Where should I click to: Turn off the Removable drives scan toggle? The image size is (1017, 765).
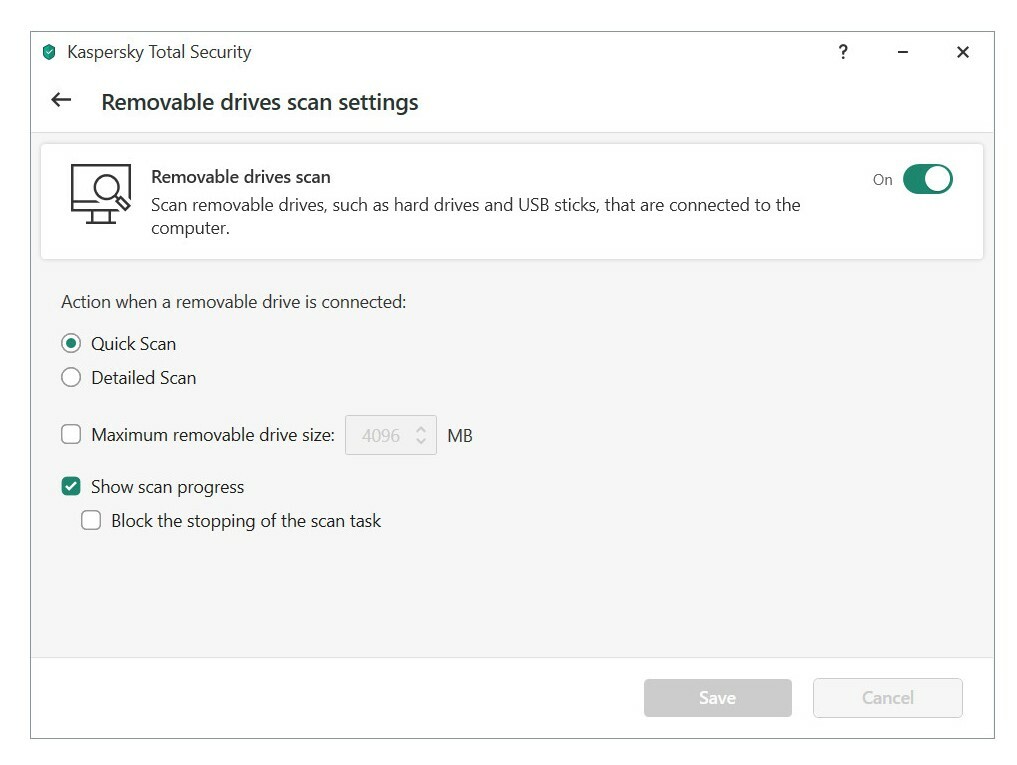coord(927,180)
